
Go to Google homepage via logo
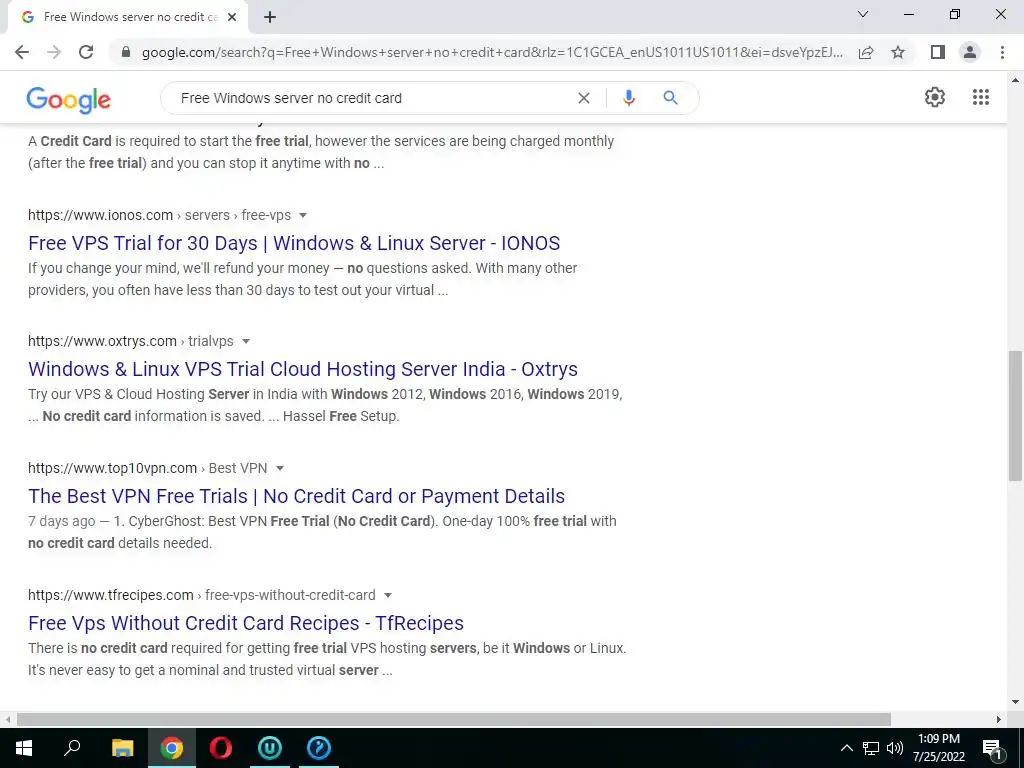coord(69,100)
